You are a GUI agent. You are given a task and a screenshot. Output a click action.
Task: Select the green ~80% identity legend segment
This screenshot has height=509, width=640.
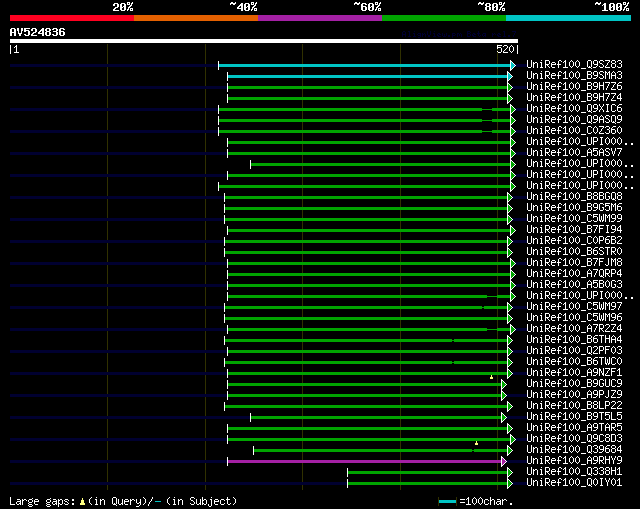click(444, 18)
